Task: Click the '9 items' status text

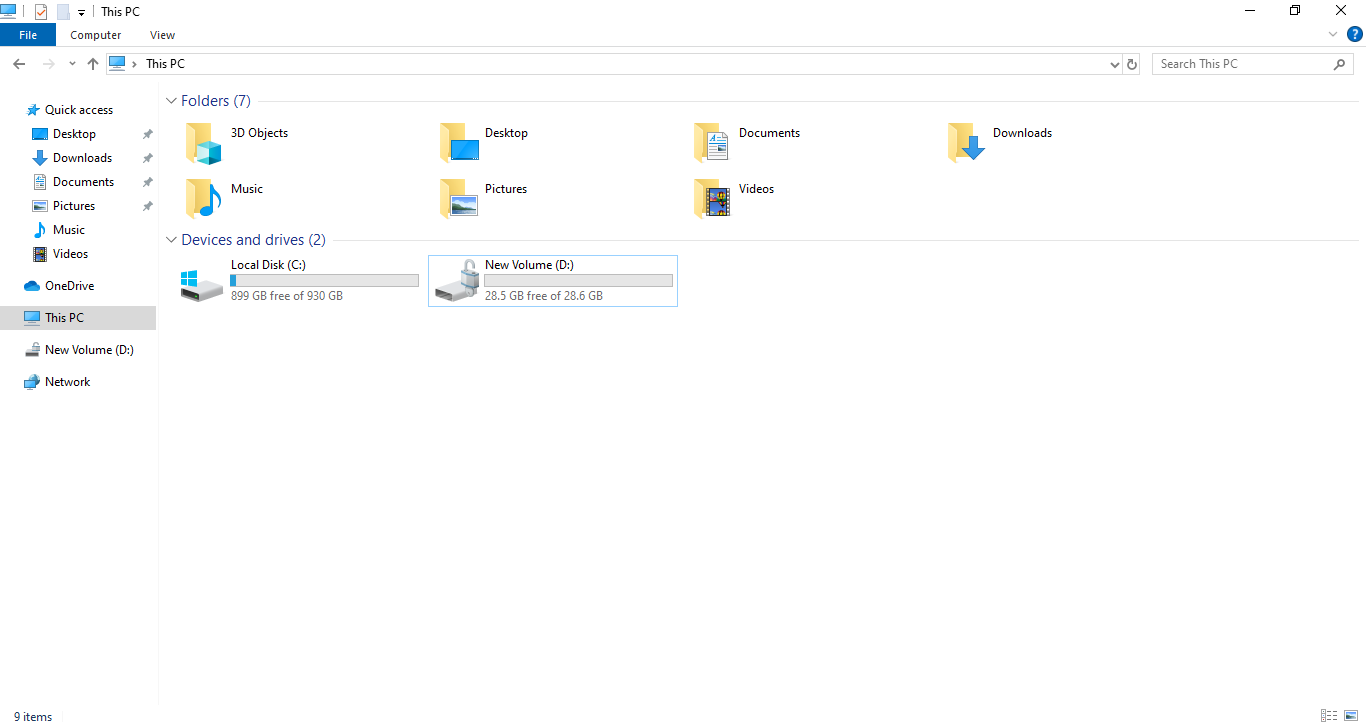Action: 33,717
